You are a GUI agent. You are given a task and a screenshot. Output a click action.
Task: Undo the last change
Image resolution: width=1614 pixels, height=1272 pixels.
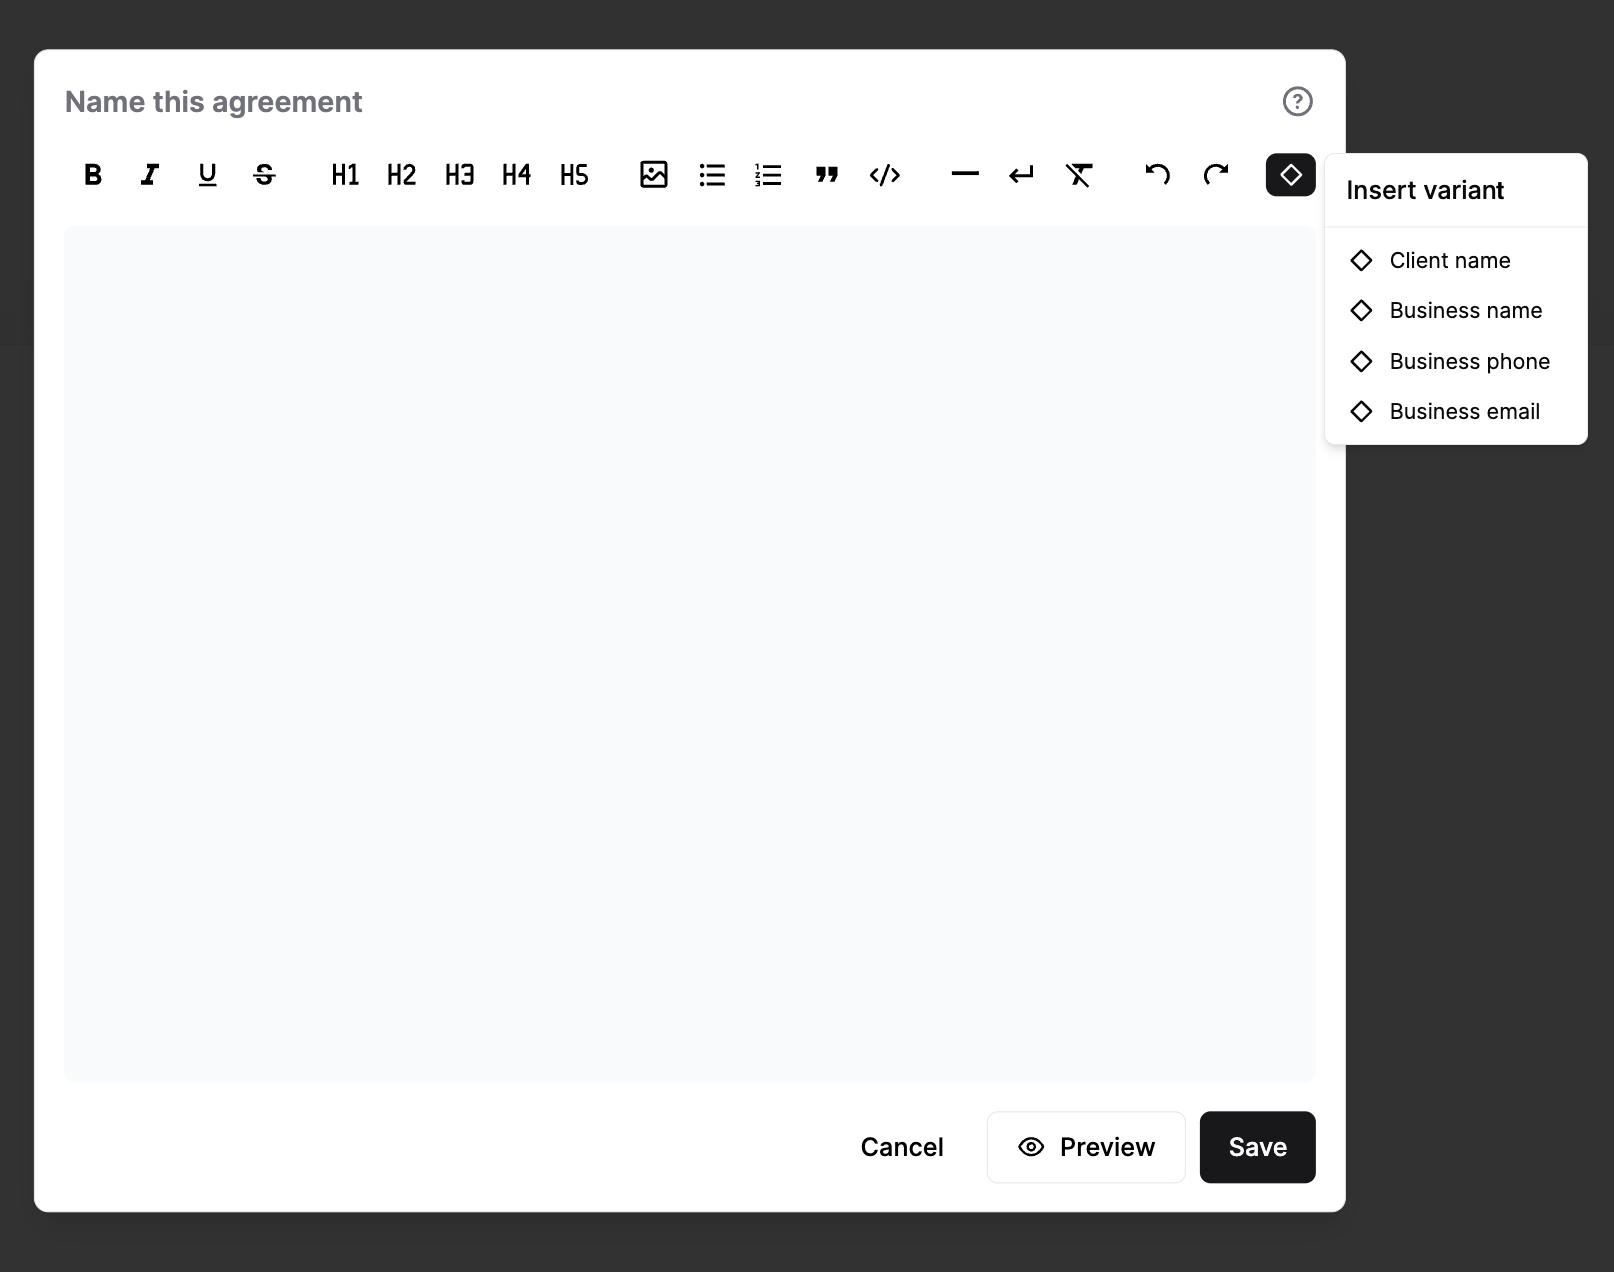1158,175
